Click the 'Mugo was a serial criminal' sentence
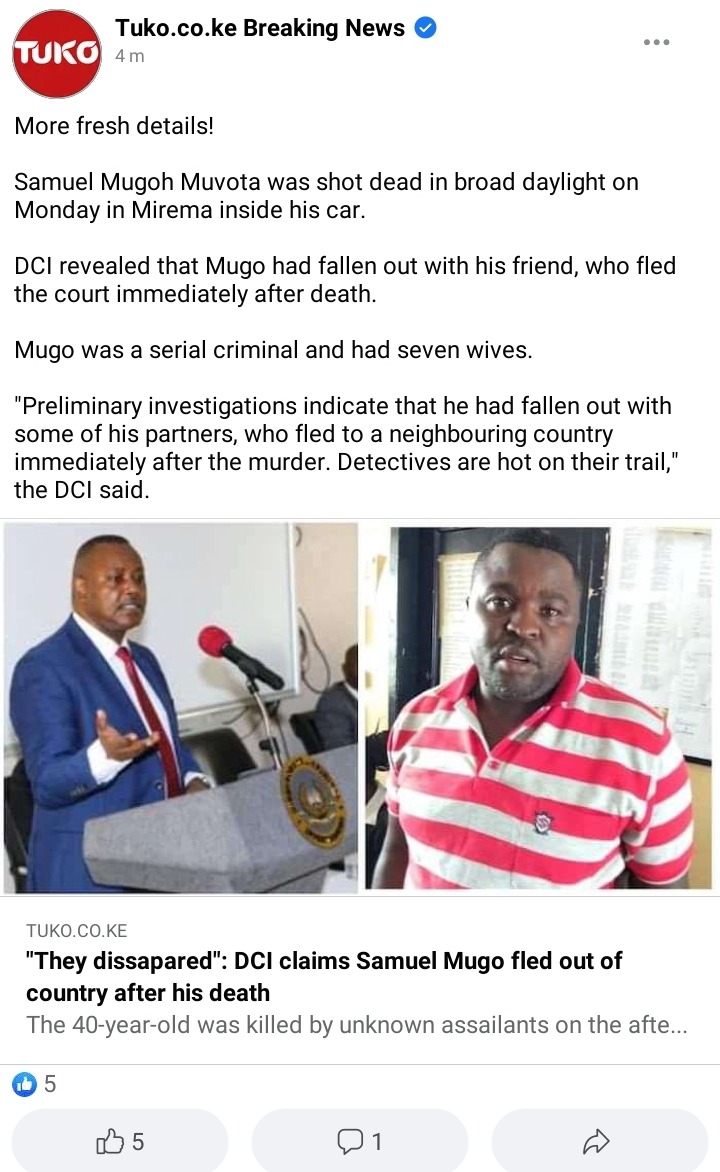 click(x=273, y=350)
